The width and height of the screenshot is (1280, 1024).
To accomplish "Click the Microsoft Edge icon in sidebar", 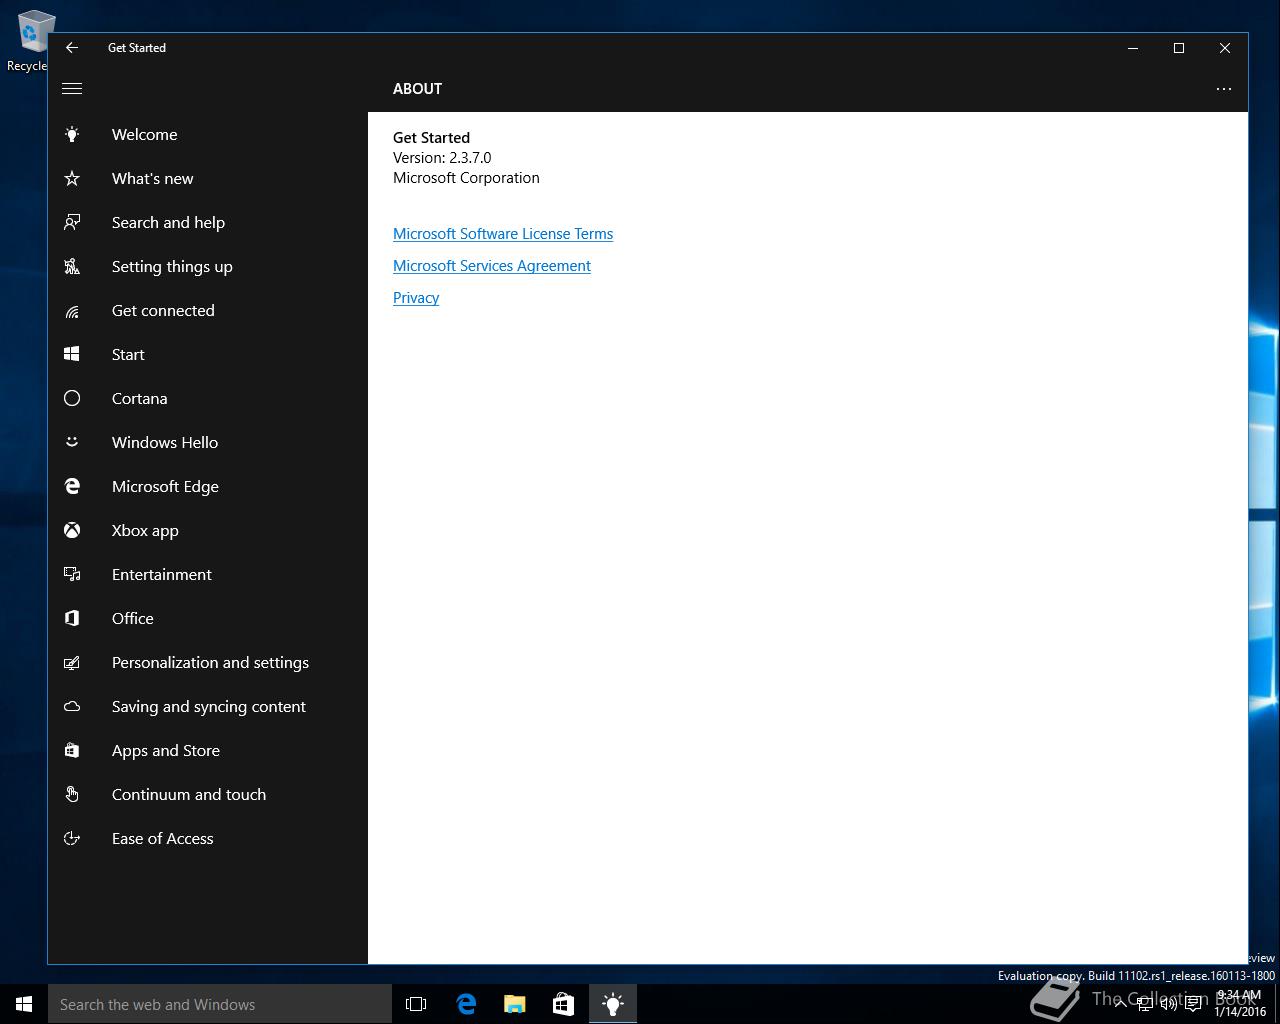I will pos(72,486).
